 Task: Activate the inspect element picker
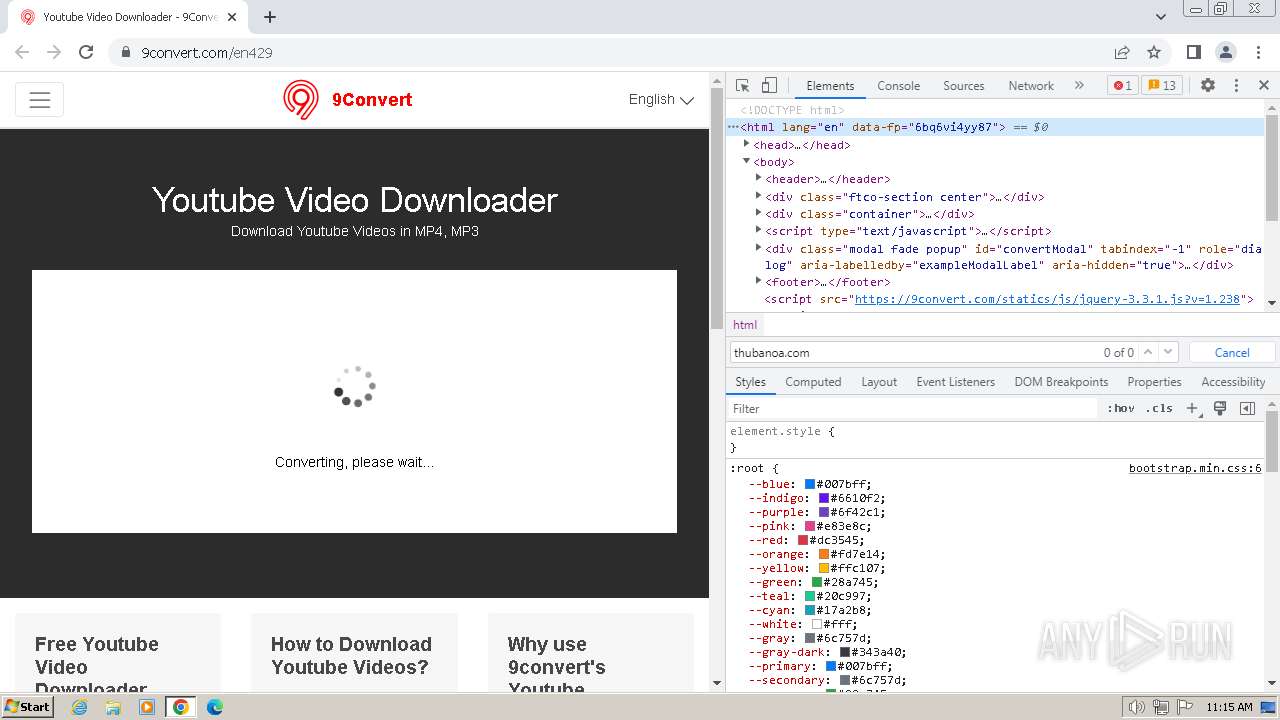coord(742,86)
